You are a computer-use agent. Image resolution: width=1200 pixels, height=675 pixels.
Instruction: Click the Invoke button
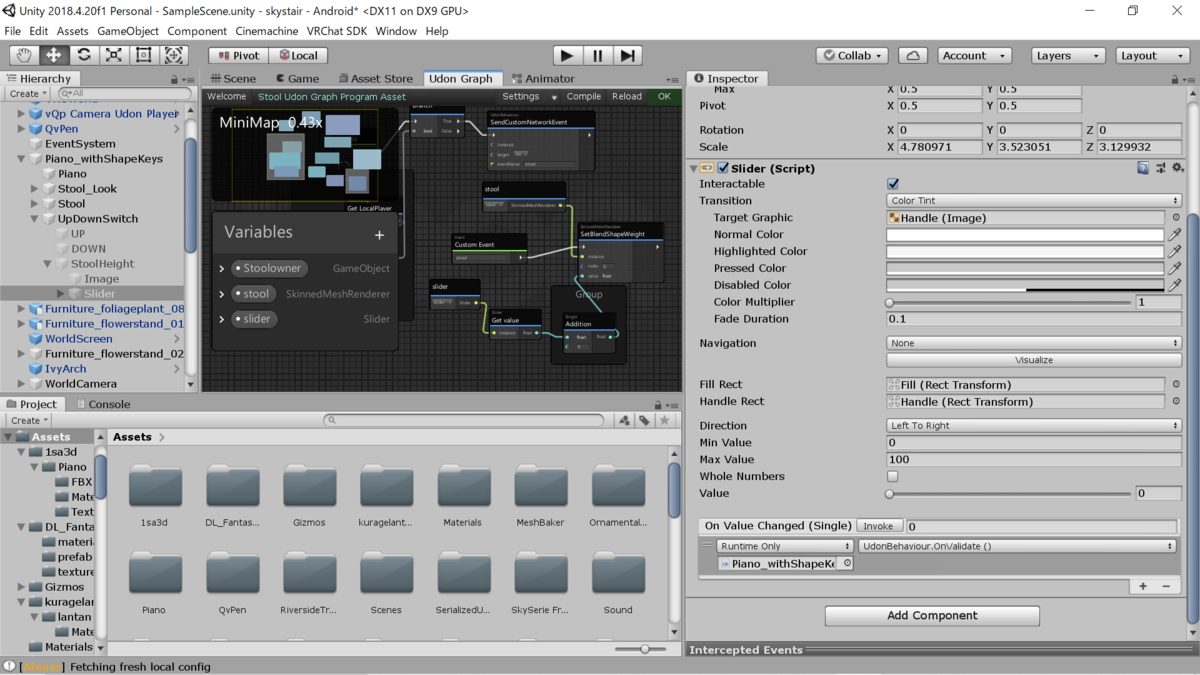878,526
